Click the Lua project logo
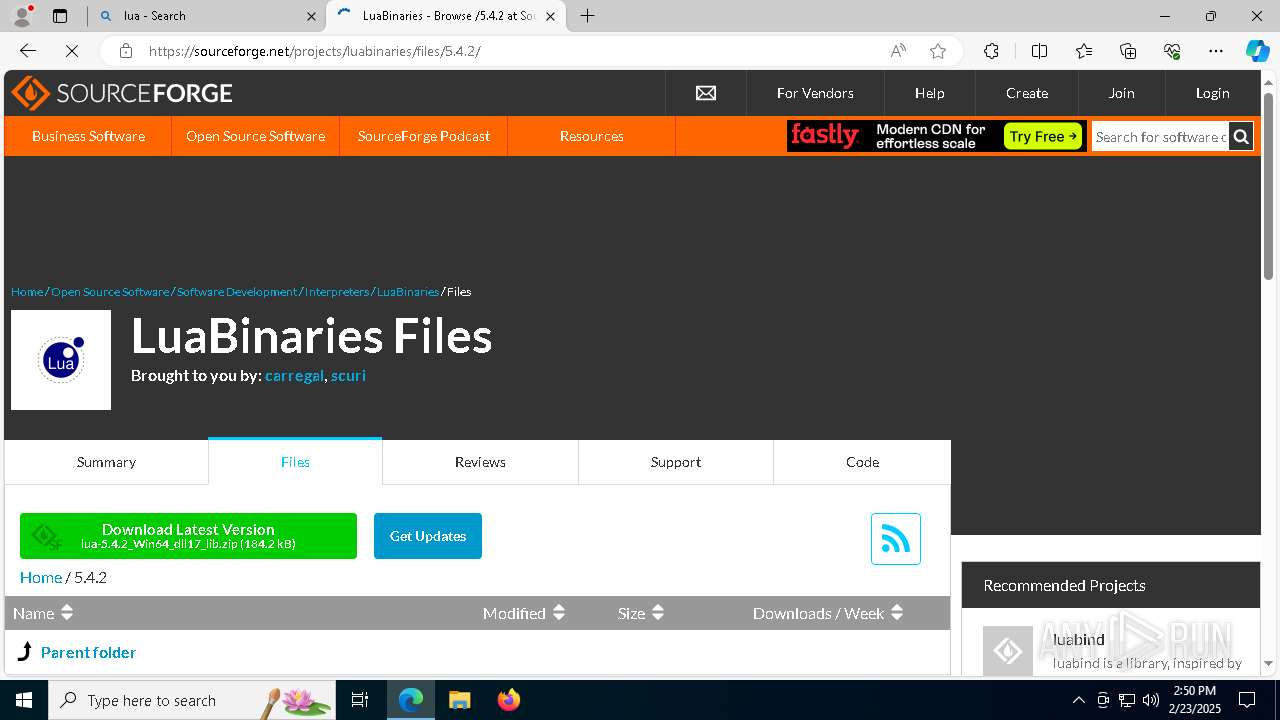This screenshot has height=720, width=1280. [61, 360]
